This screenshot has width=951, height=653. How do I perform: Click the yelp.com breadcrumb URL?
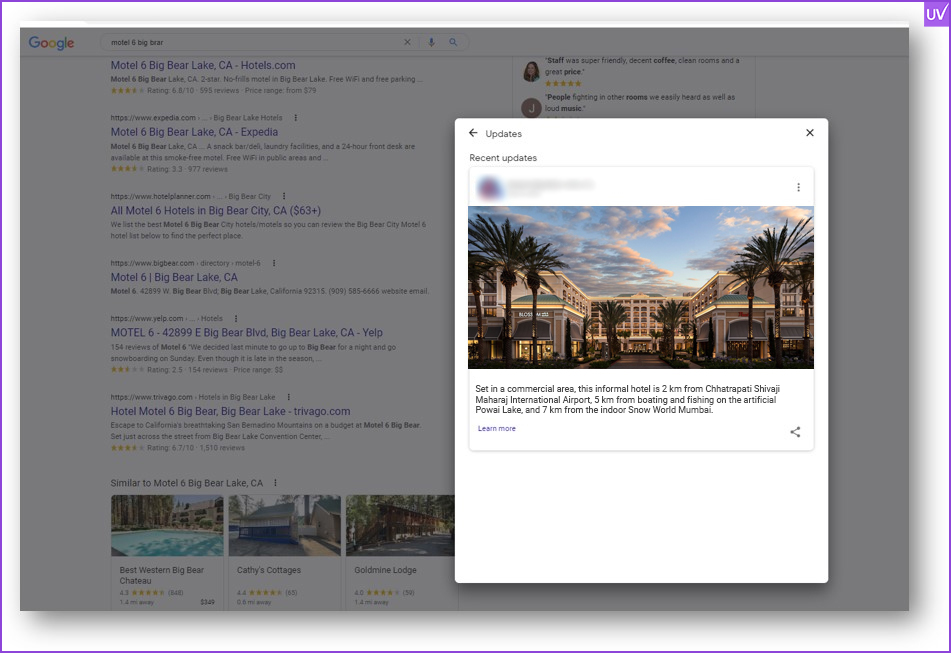[167, 318]
